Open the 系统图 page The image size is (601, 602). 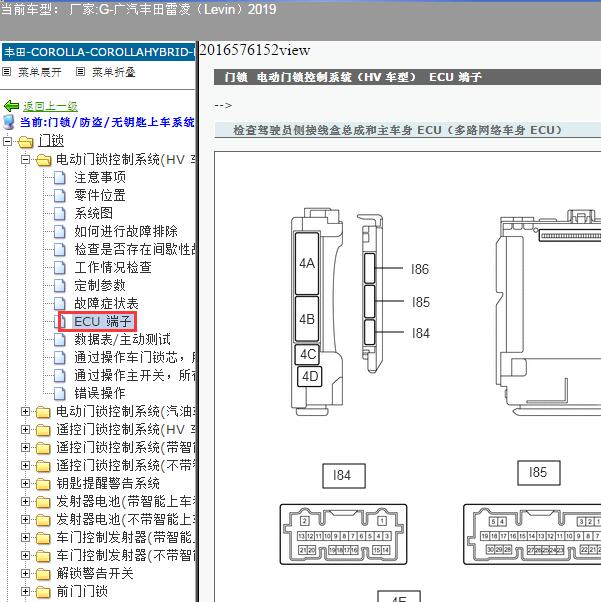tap(93, 213)
